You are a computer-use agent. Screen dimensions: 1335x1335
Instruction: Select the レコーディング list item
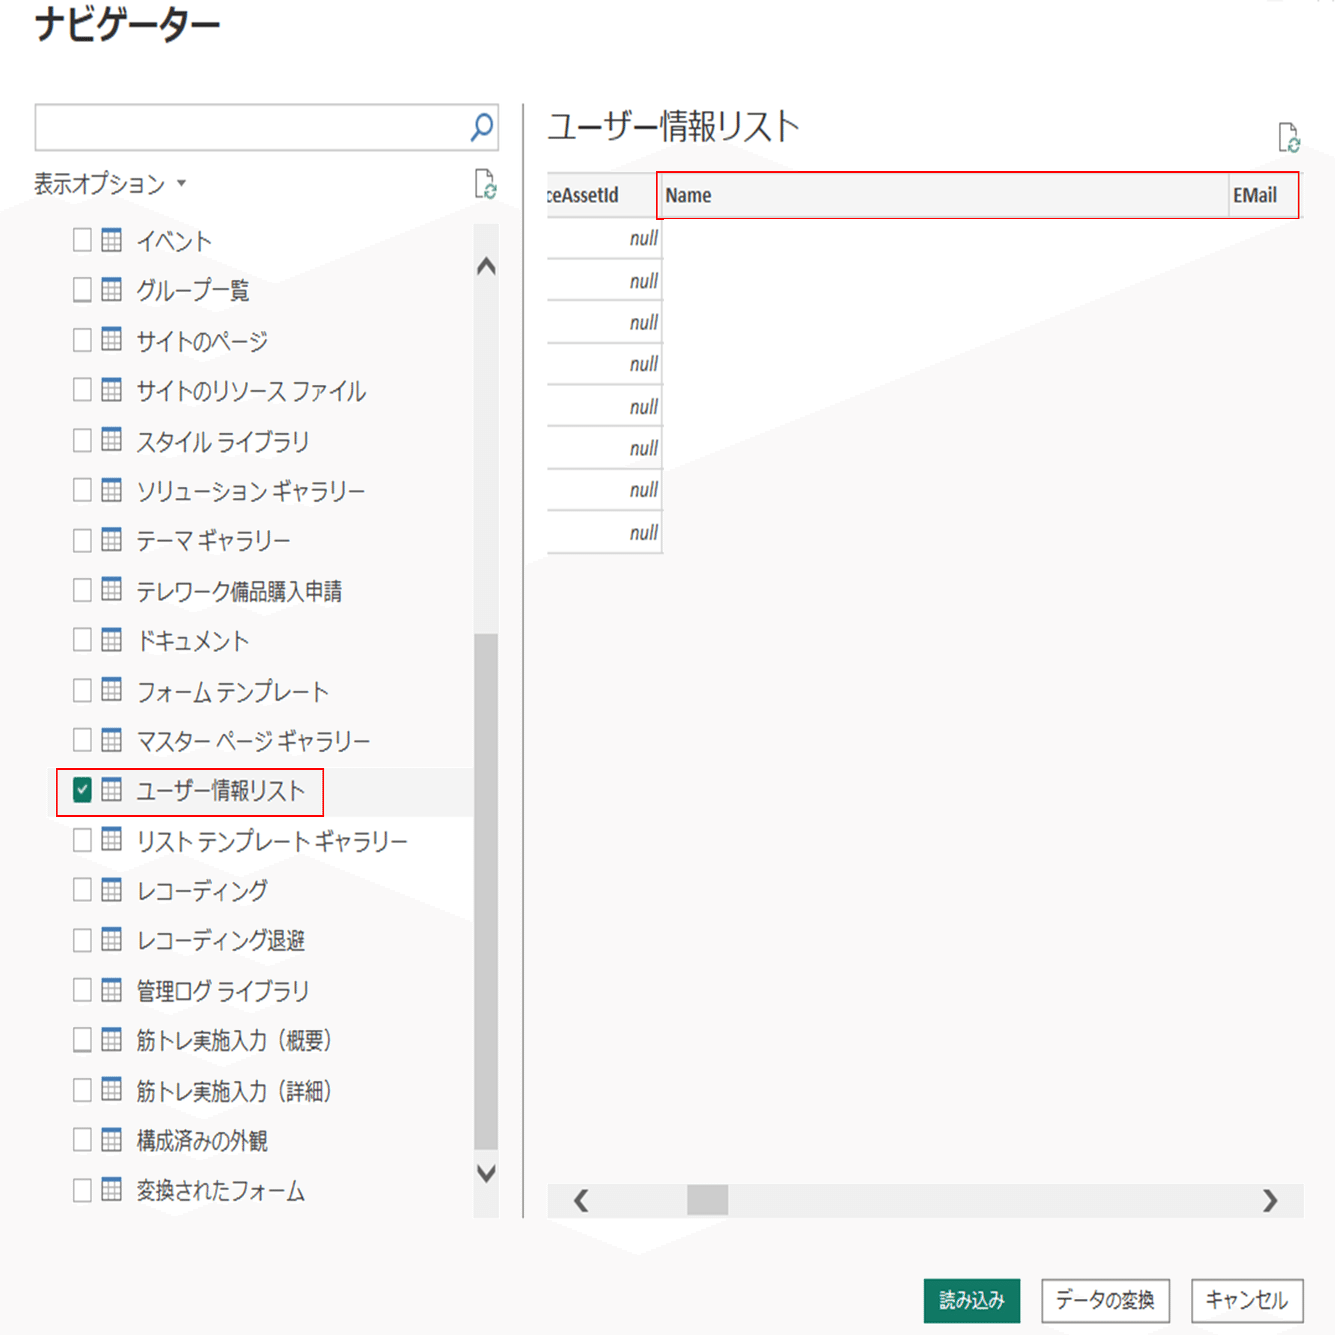pyautogui.click(x=202, y=891)
